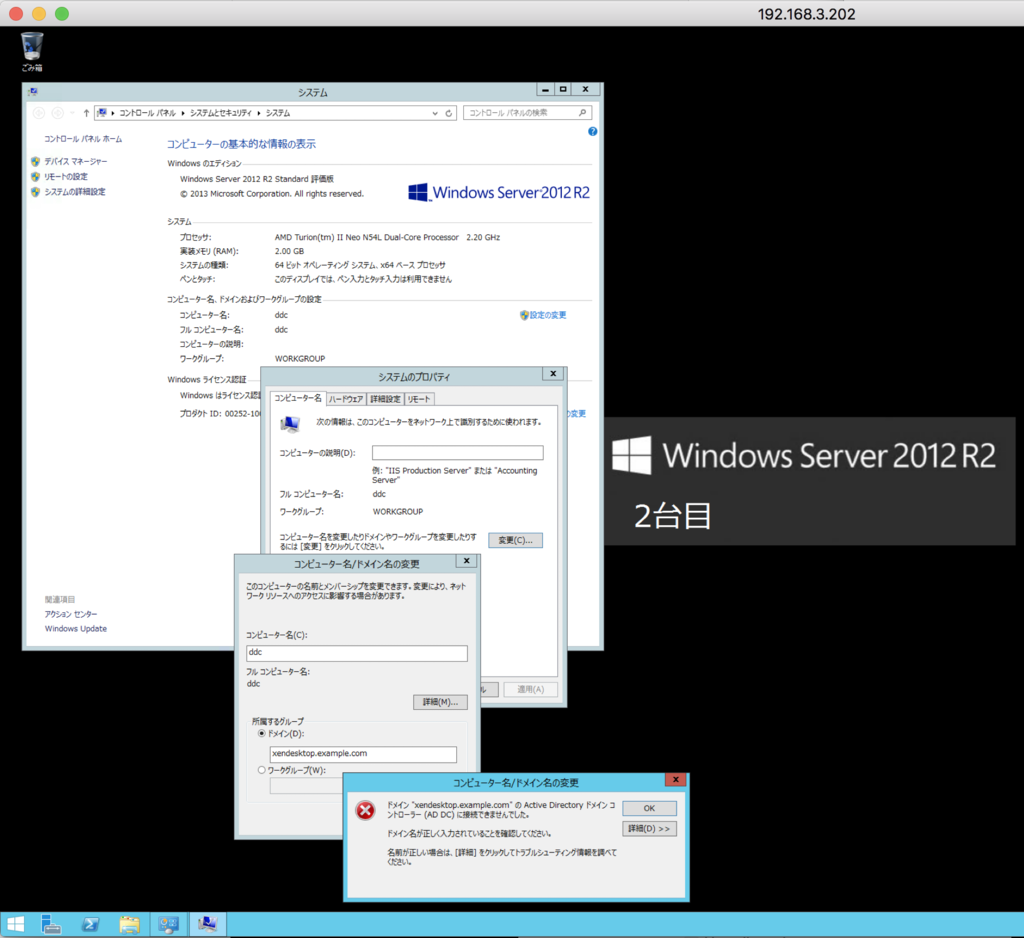Open the Windows Start button
This screenshot has width=1024, height=938.
point(16,924)
